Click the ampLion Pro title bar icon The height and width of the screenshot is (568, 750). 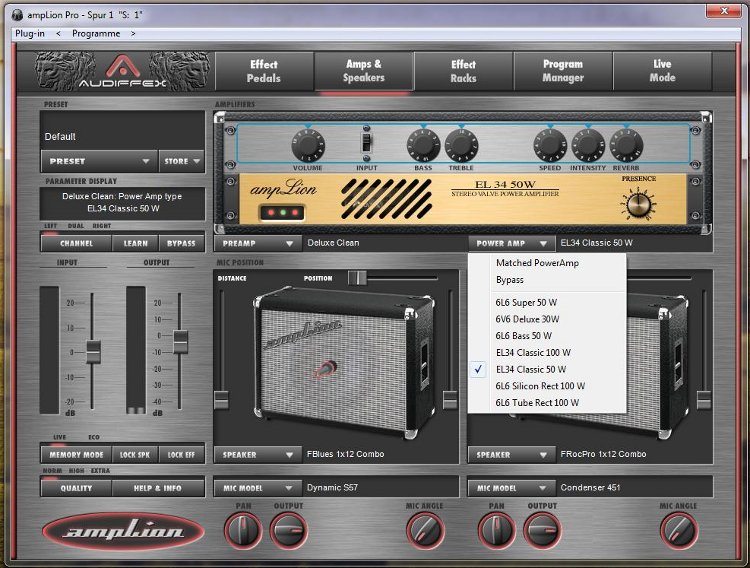point(18,15)
